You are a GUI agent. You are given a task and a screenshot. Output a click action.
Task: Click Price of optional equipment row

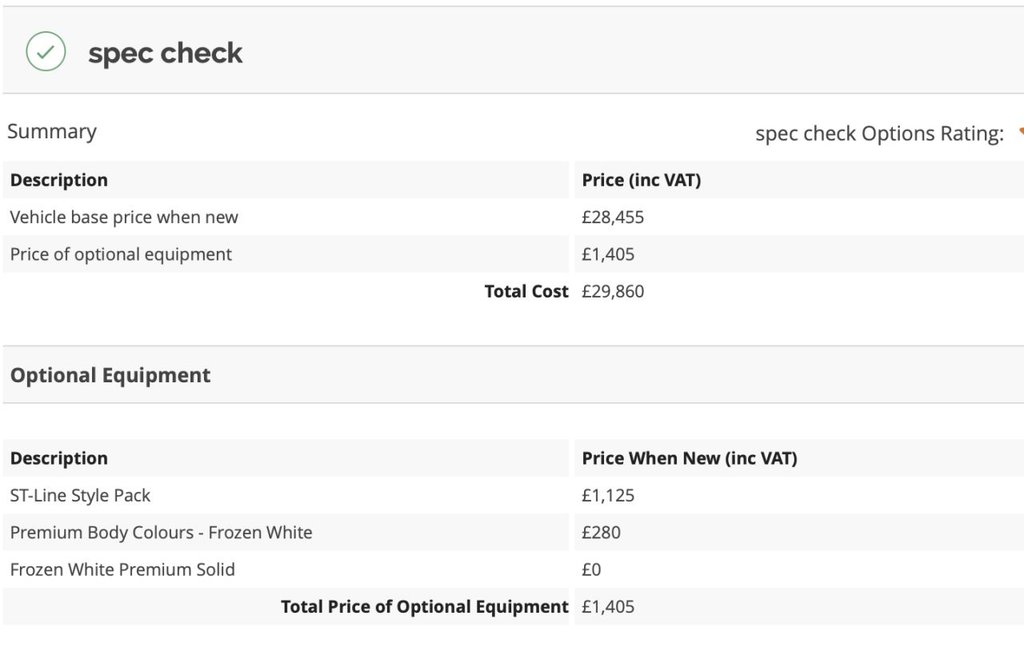pyautogui.click(x=121, y=254)
